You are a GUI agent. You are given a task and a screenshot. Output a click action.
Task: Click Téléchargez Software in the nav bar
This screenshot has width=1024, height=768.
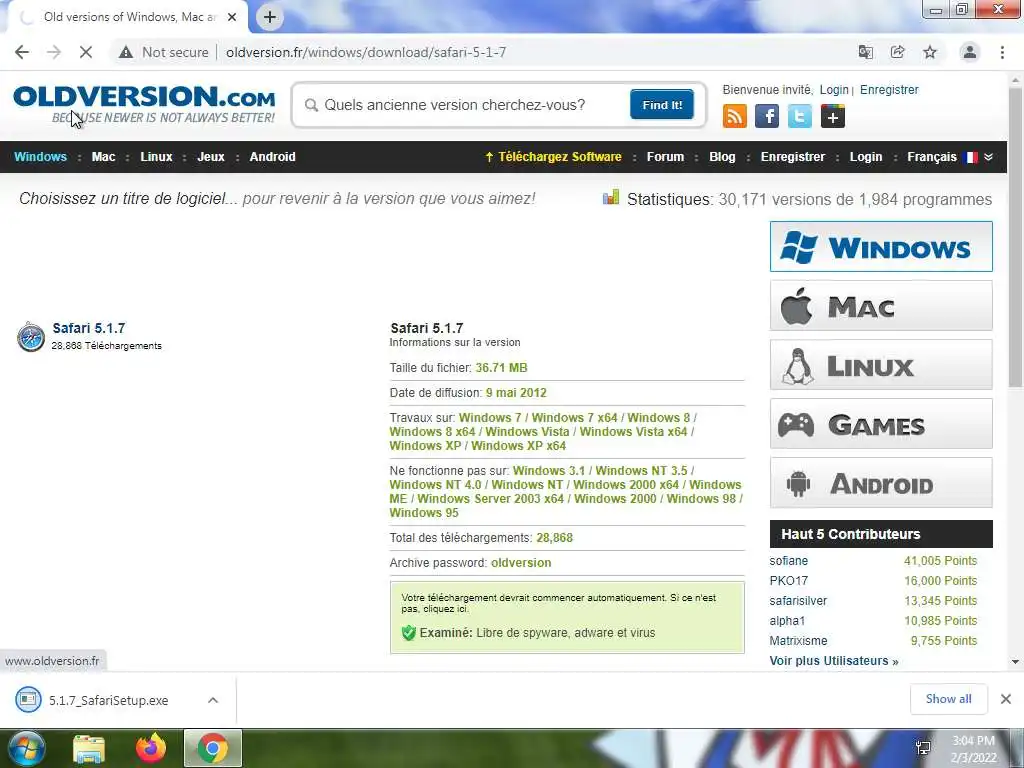pos(553,157)
